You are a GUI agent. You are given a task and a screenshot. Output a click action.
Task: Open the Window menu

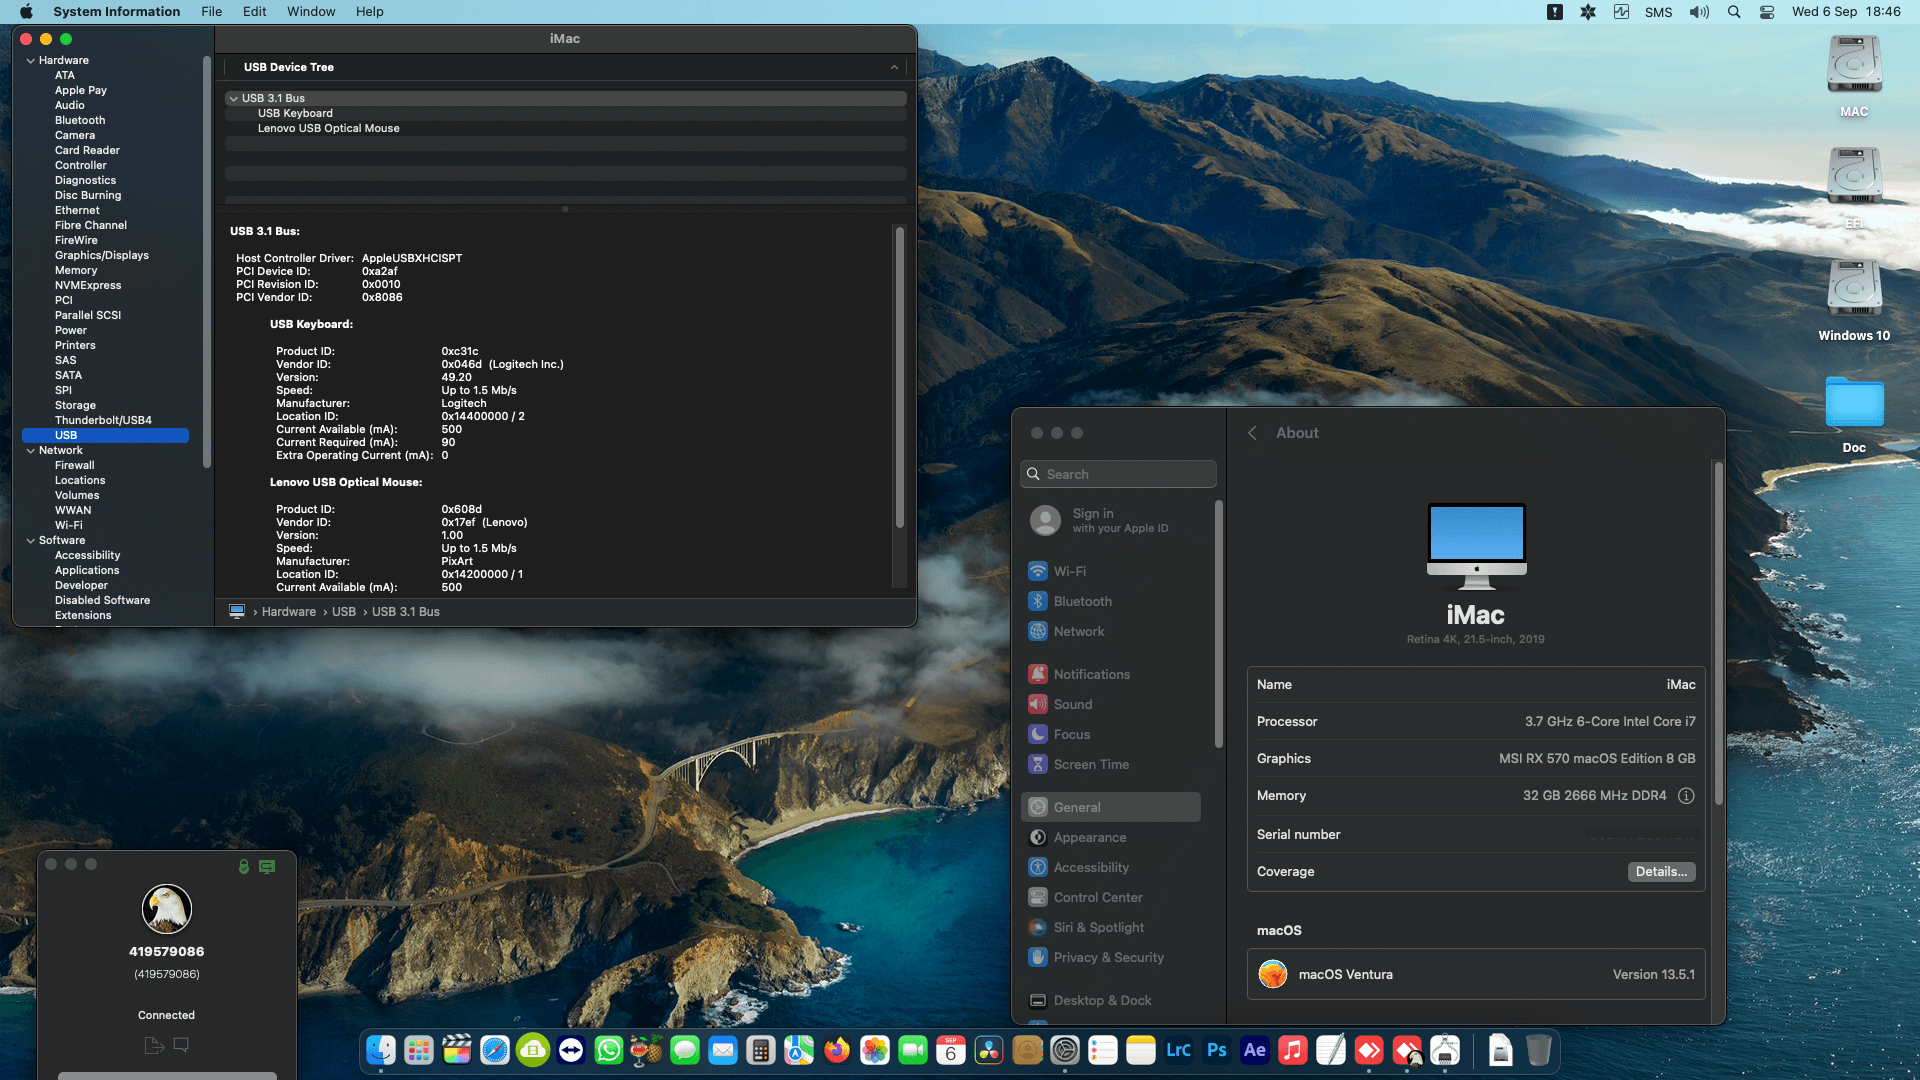tap(311, 12)
